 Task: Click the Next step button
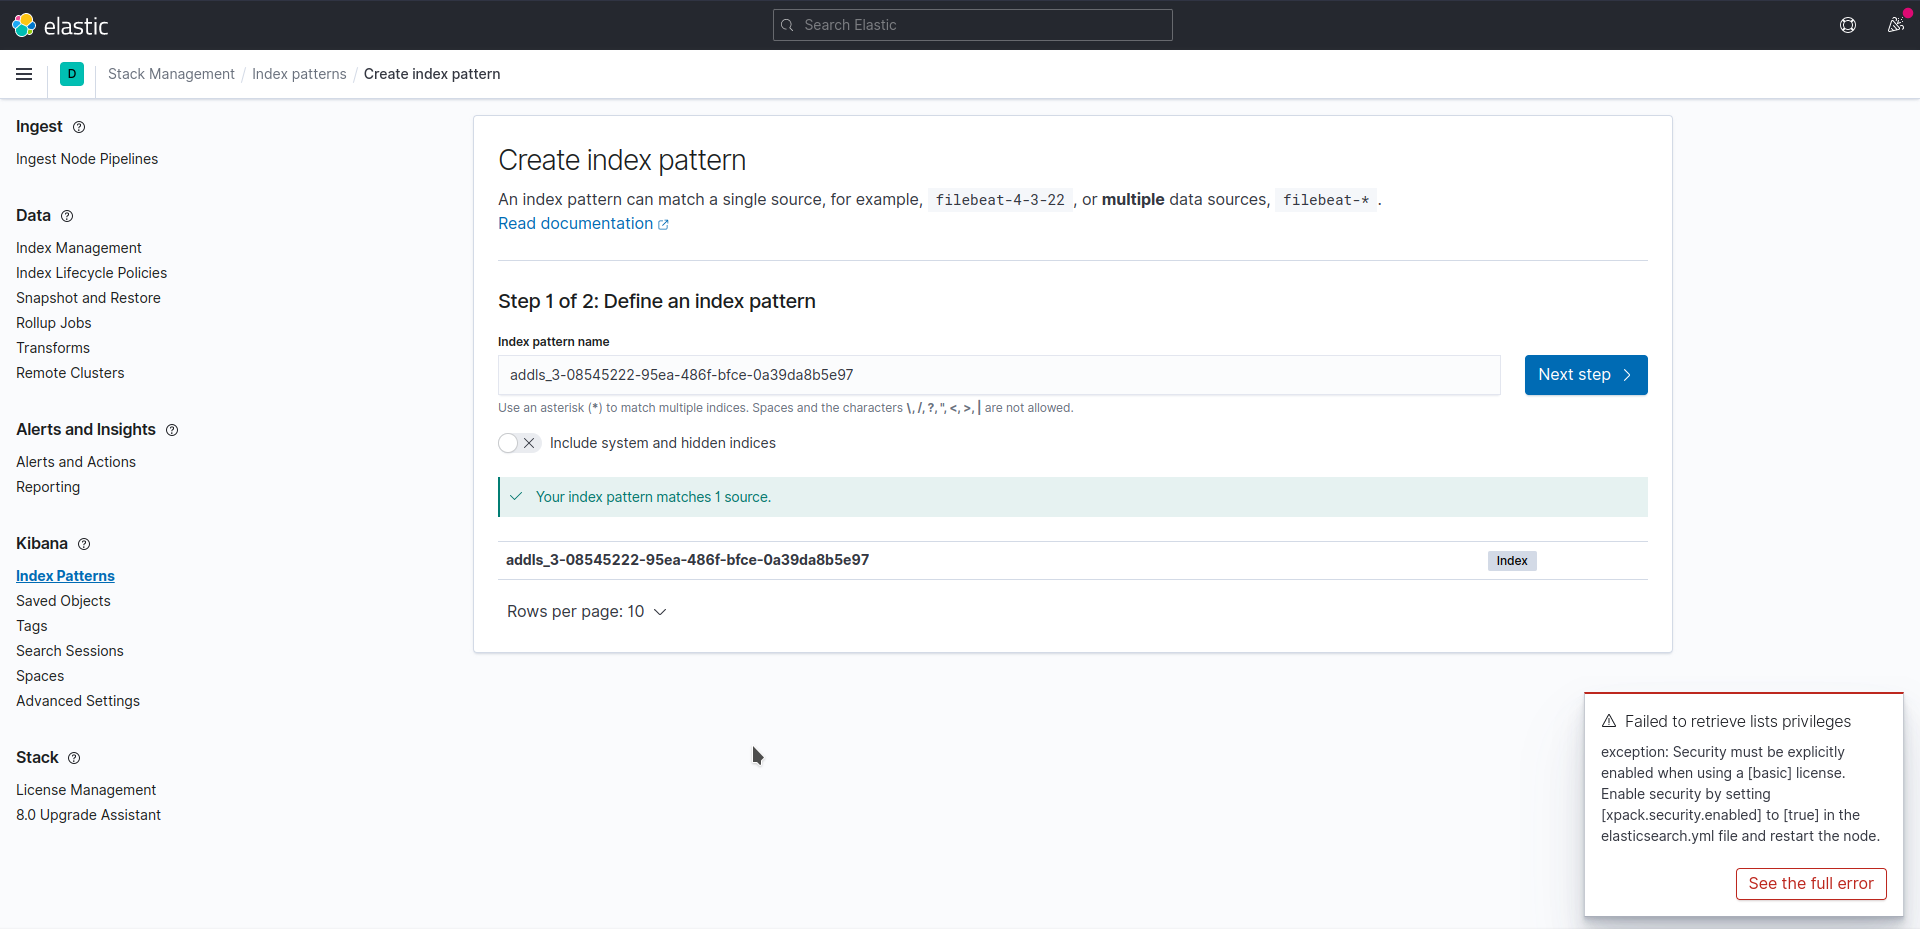pyautogui.click(x=1585, y=375)
